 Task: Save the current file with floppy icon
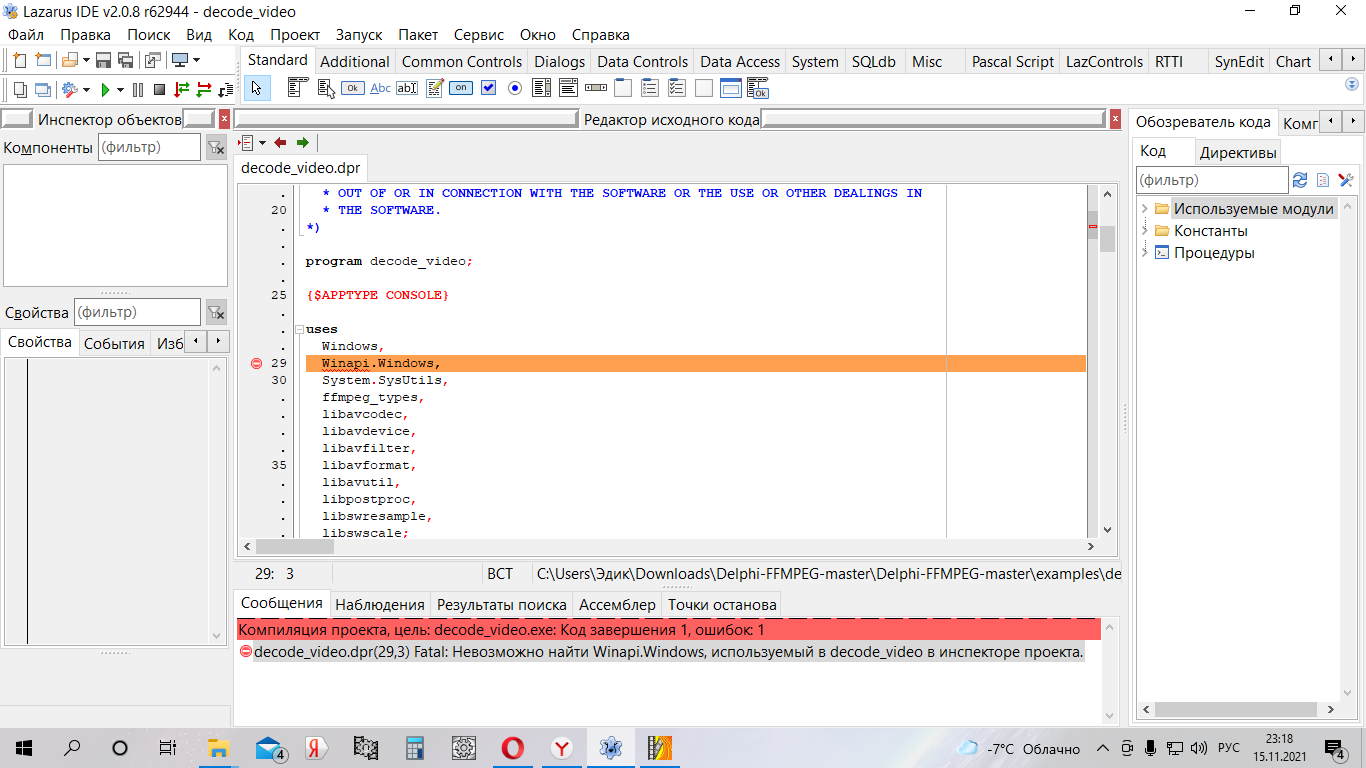pyautogui.click(x=103, y=60)
